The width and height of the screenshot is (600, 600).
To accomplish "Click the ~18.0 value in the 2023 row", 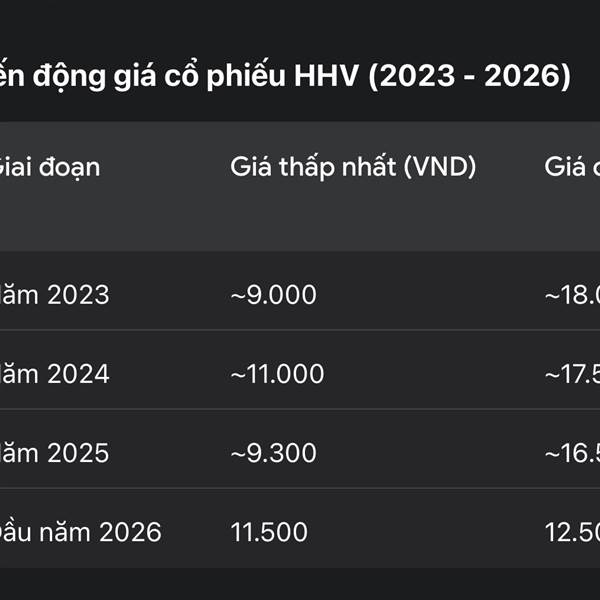I will [x=572, y=295].
